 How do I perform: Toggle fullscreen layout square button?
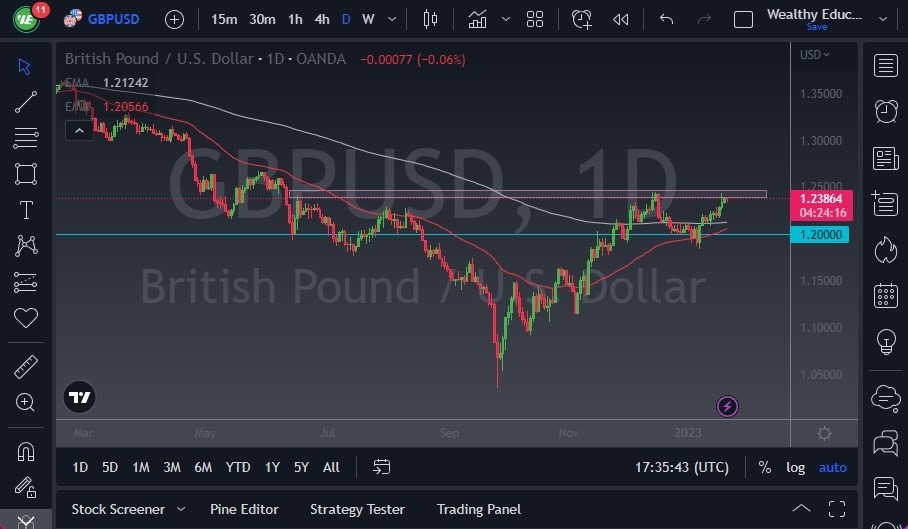[743, 20]
